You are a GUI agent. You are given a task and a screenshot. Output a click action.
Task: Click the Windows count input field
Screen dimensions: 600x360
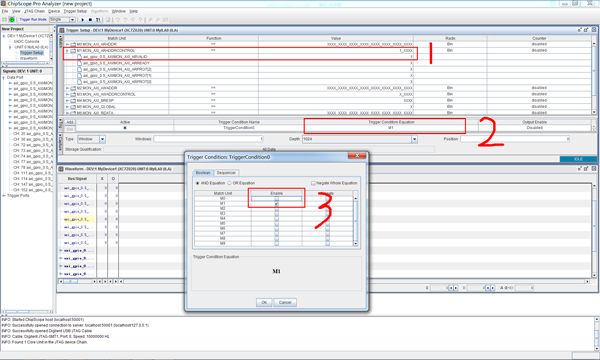tap(209, 139)
